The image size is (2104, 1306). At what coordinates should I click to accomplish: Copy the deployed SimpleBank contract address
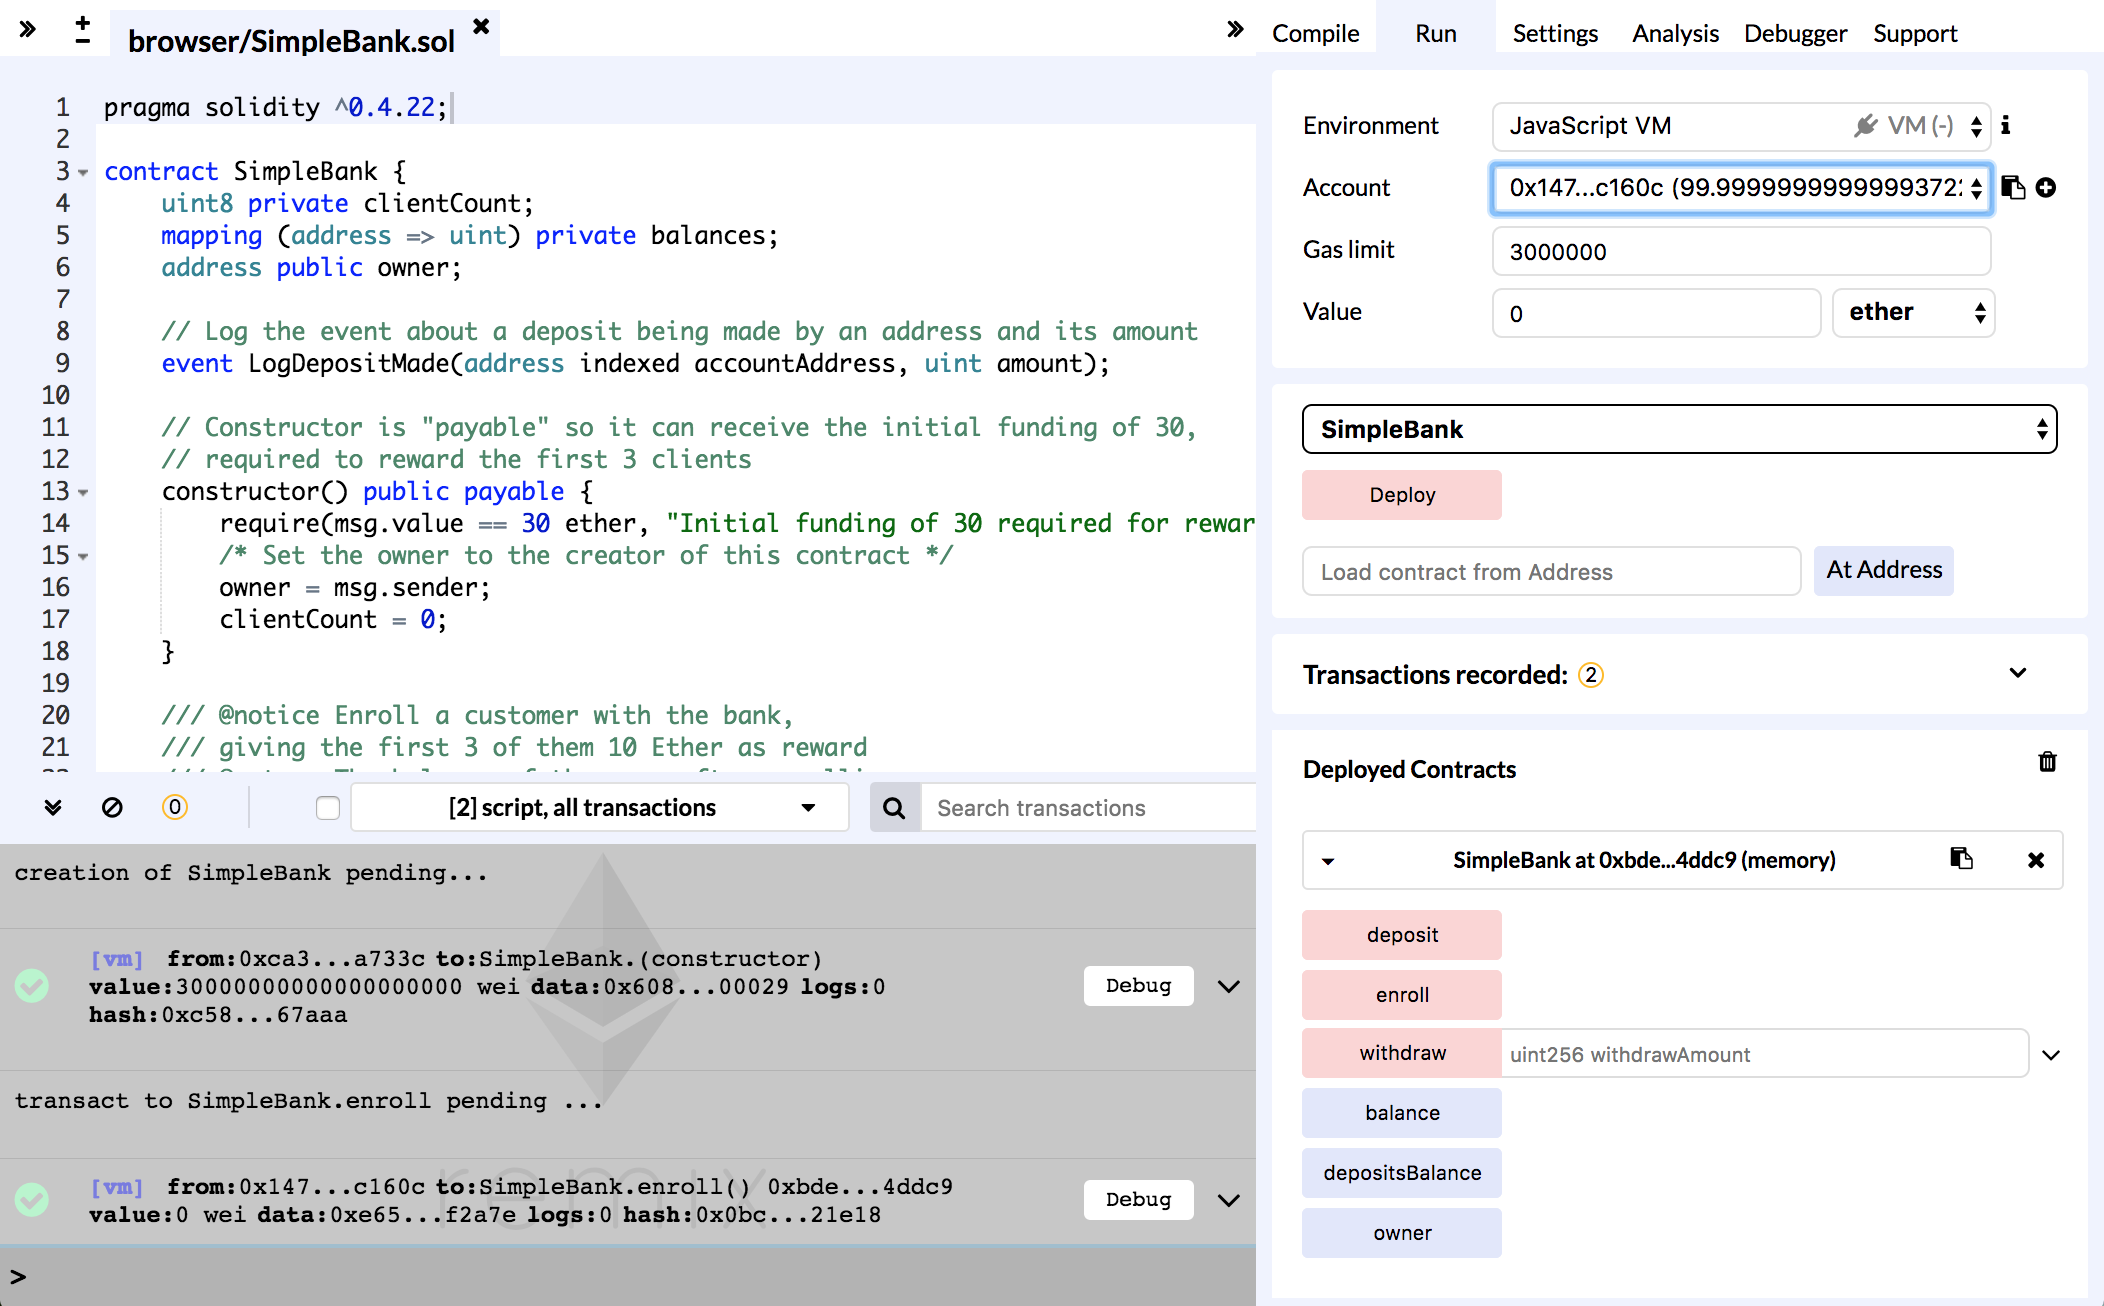click(x=1961, y=860)
